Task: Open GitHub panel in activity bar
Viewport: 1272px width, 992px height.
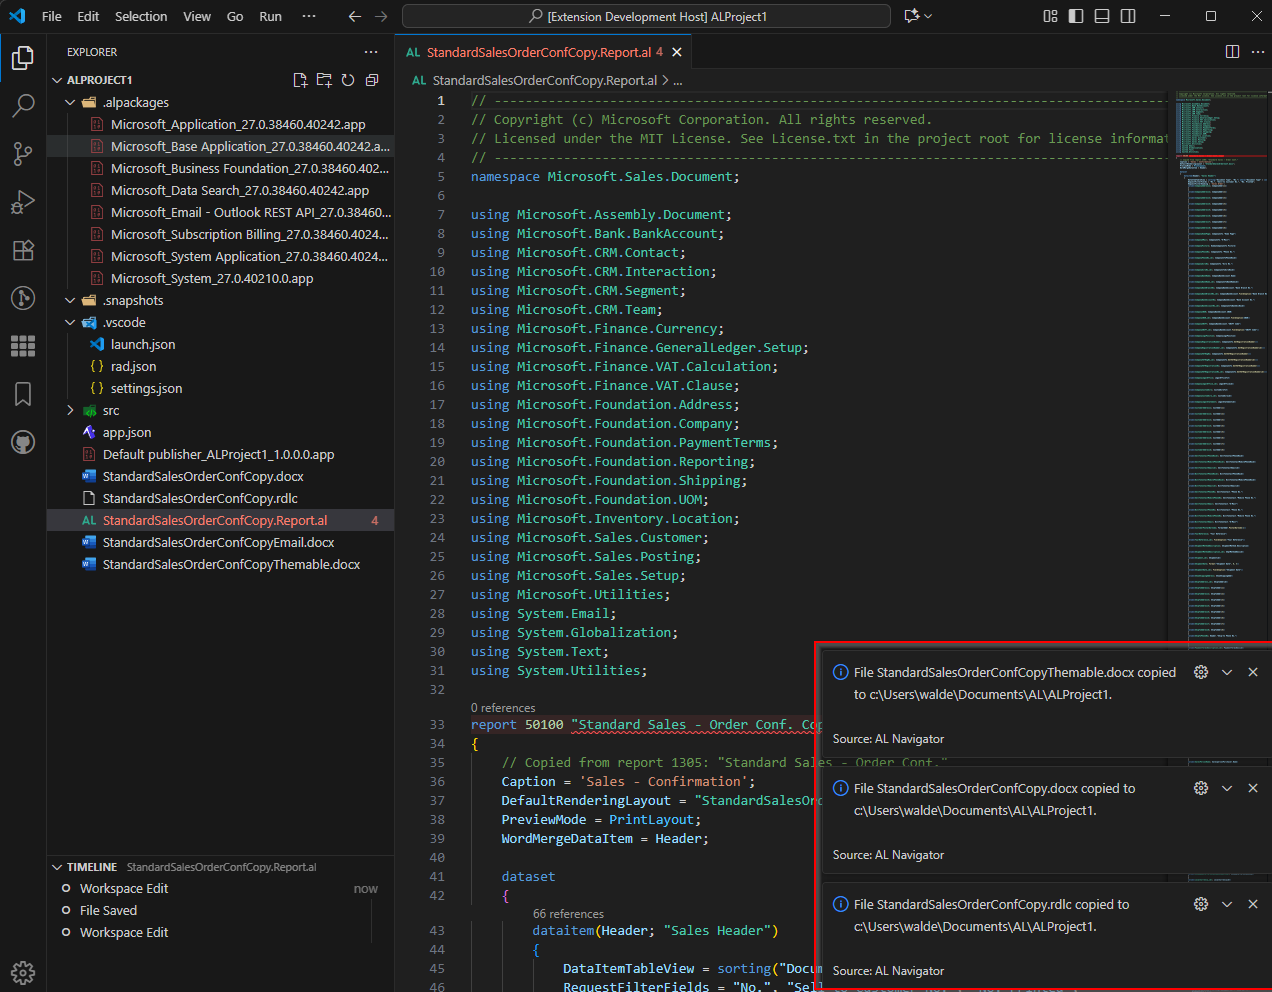Action: (23, 442)
